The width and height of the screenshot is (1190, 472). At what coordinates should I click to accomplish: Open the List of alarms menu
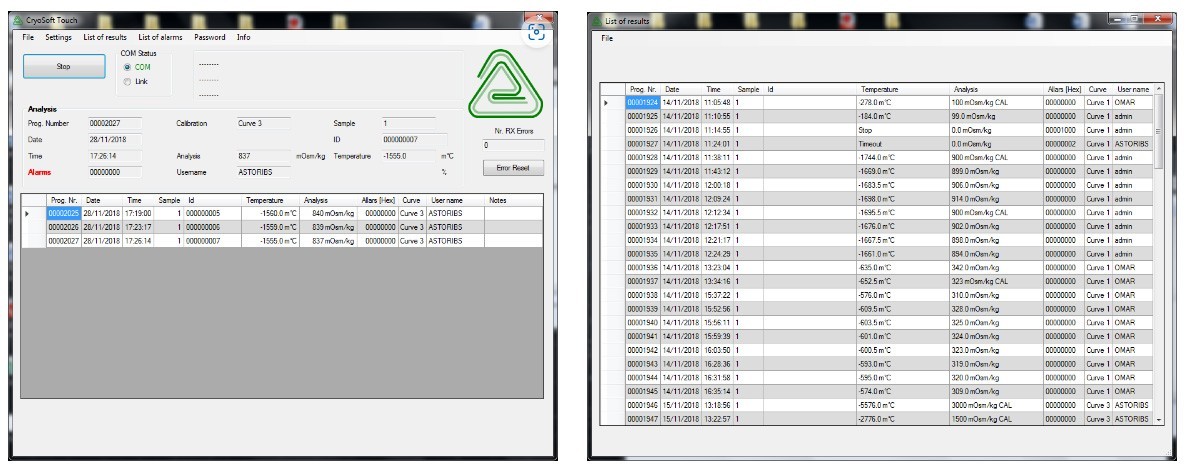click(x=160, y=37)
